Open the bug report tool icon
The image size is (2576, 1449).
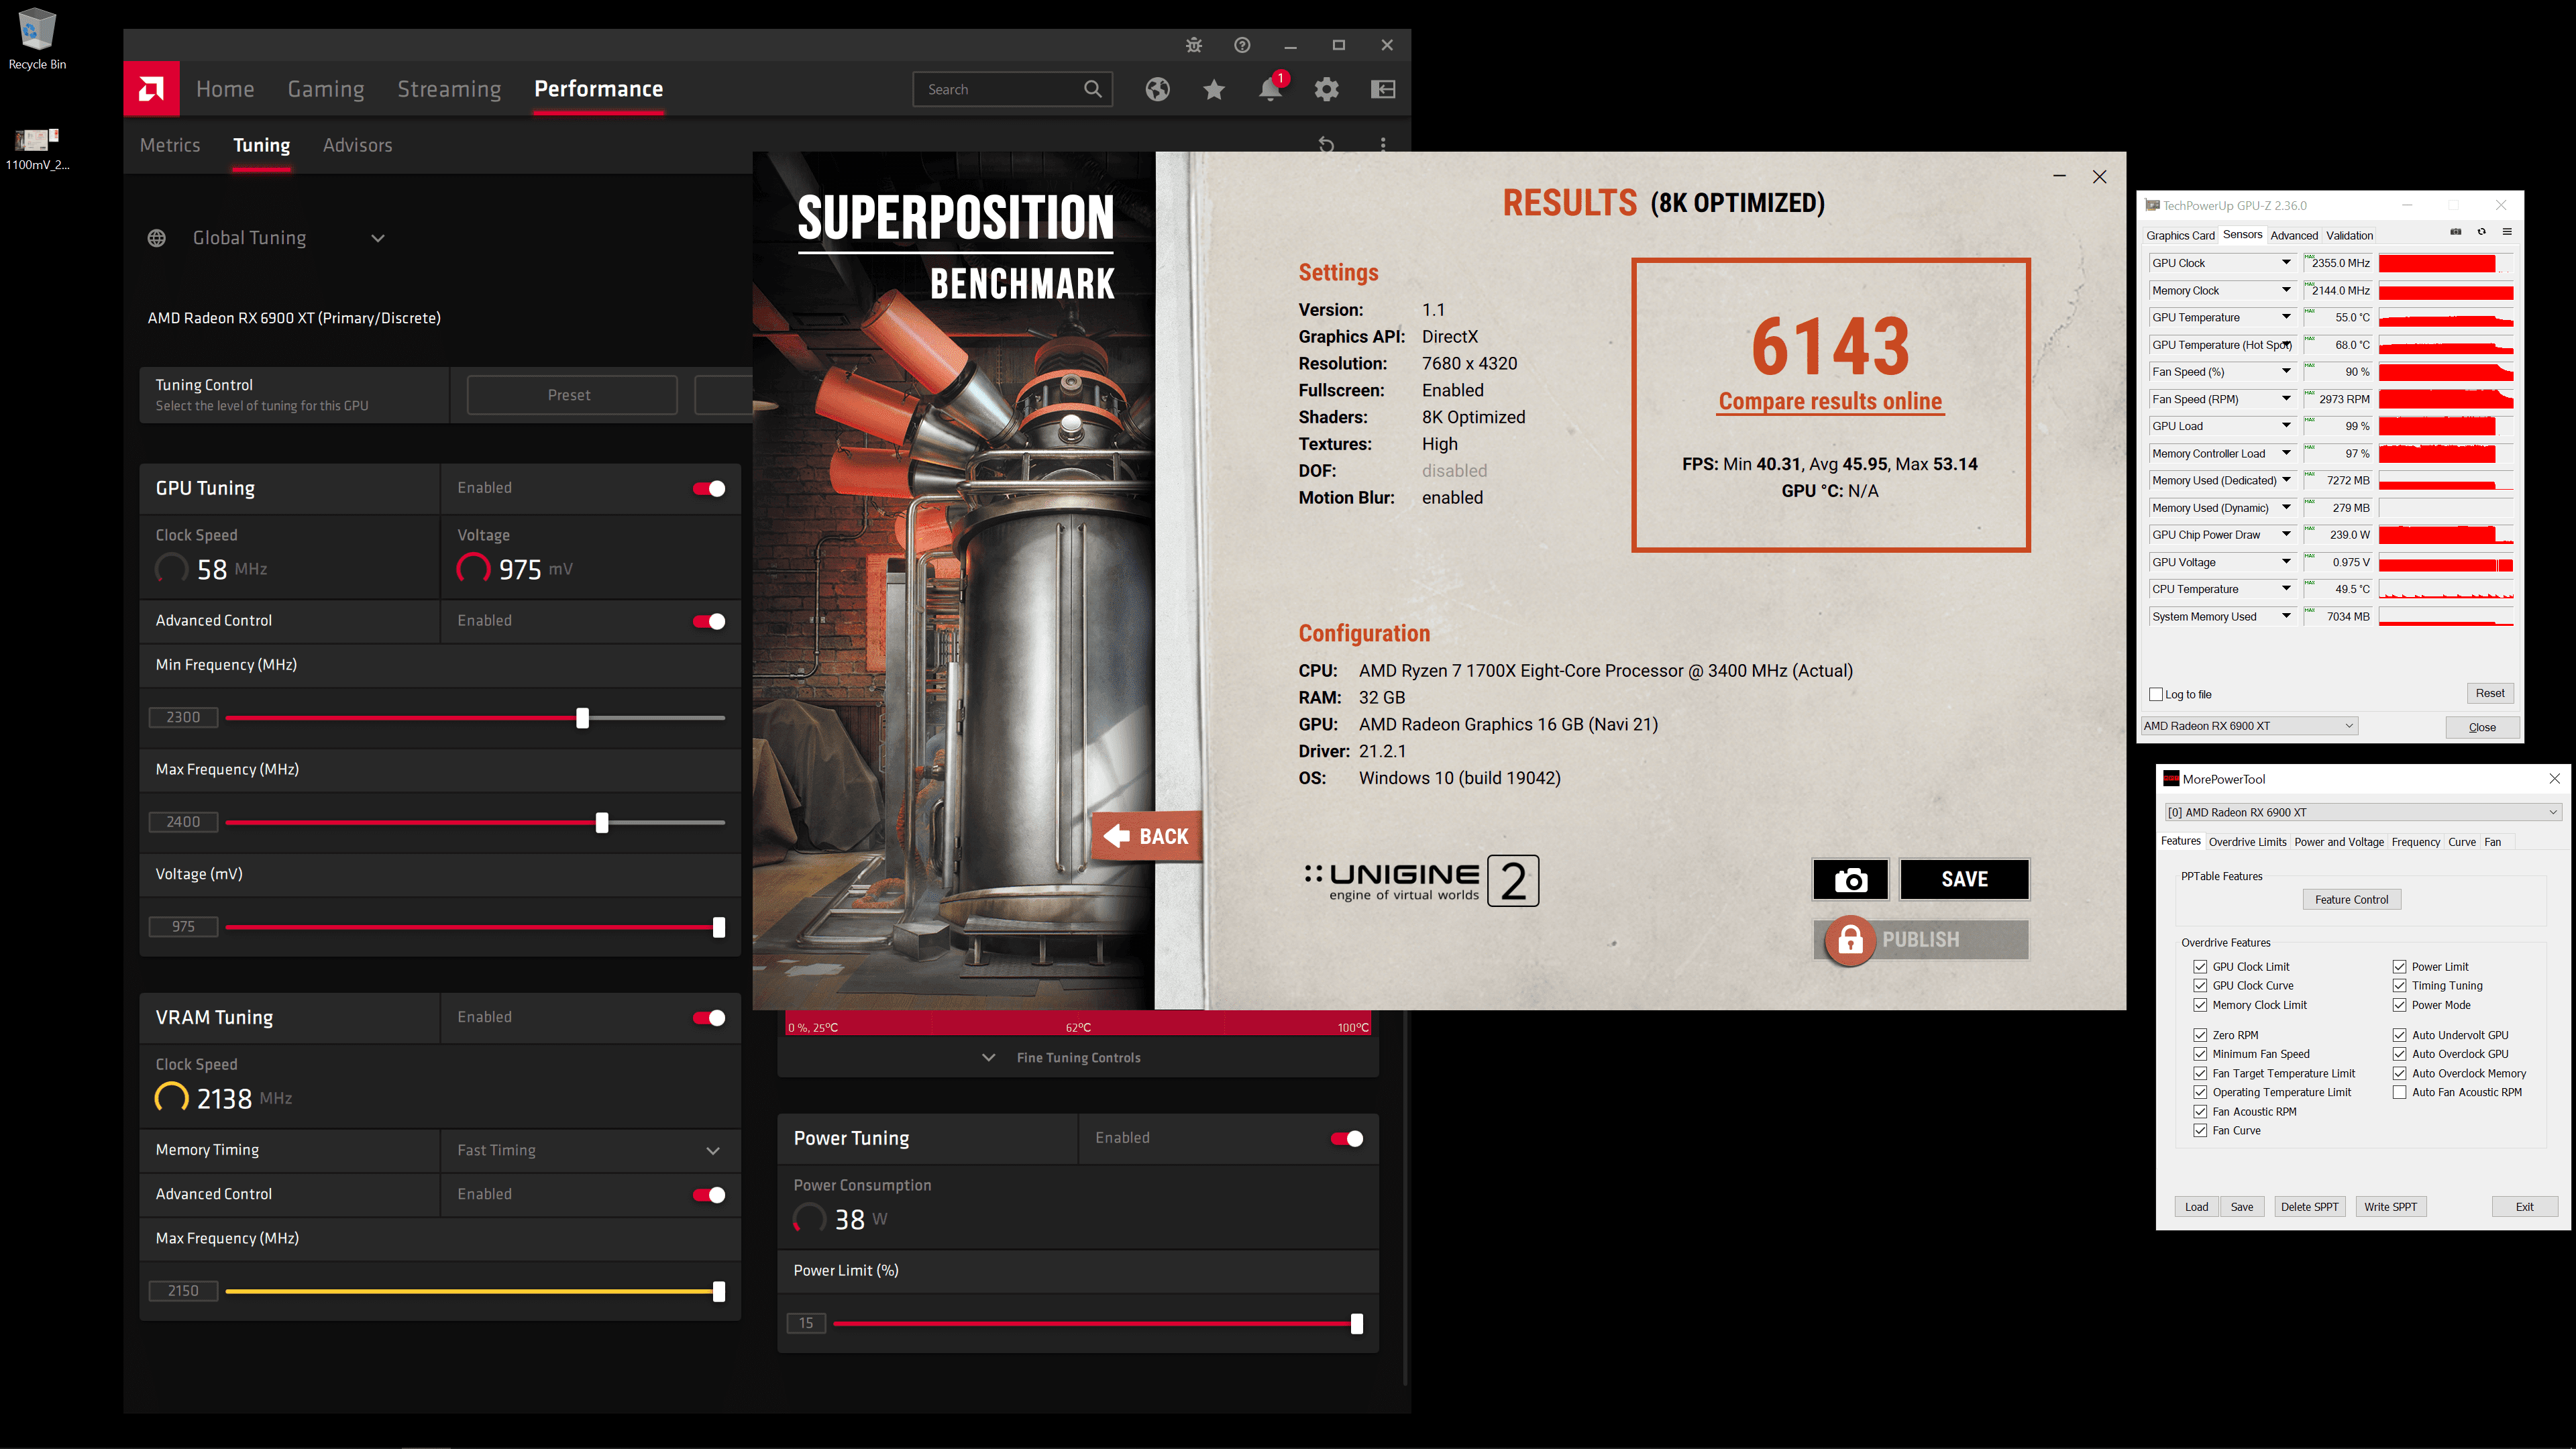click(x=1194, y=45)
